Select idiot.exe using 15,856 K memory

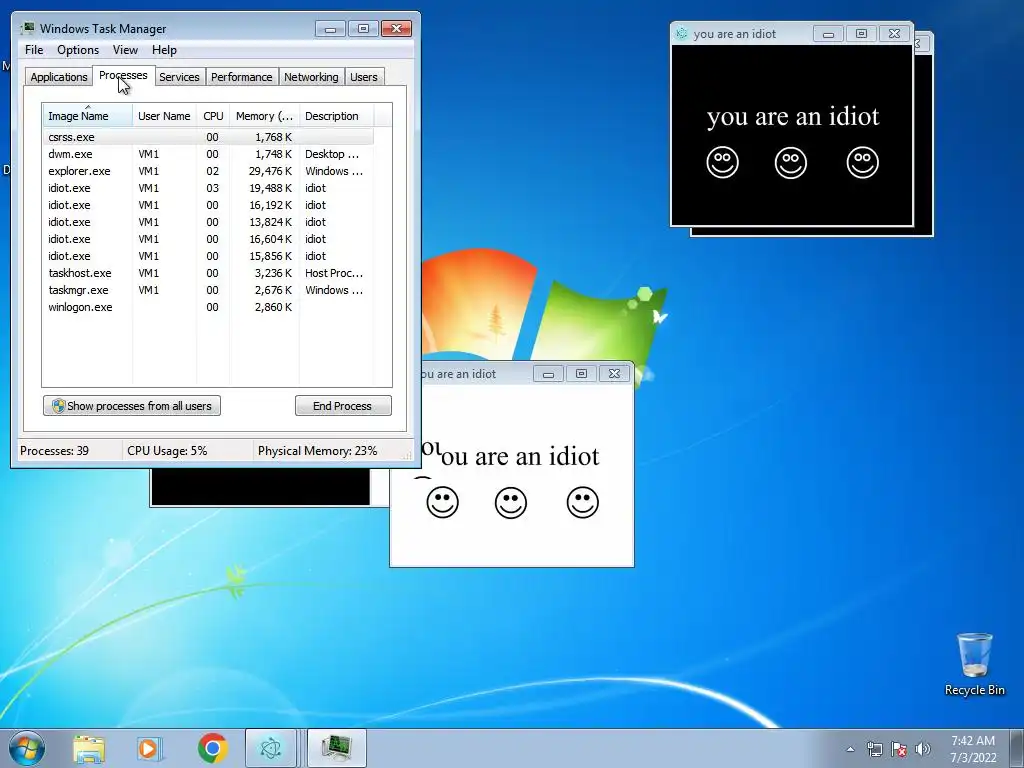click(x=208, y=256)
